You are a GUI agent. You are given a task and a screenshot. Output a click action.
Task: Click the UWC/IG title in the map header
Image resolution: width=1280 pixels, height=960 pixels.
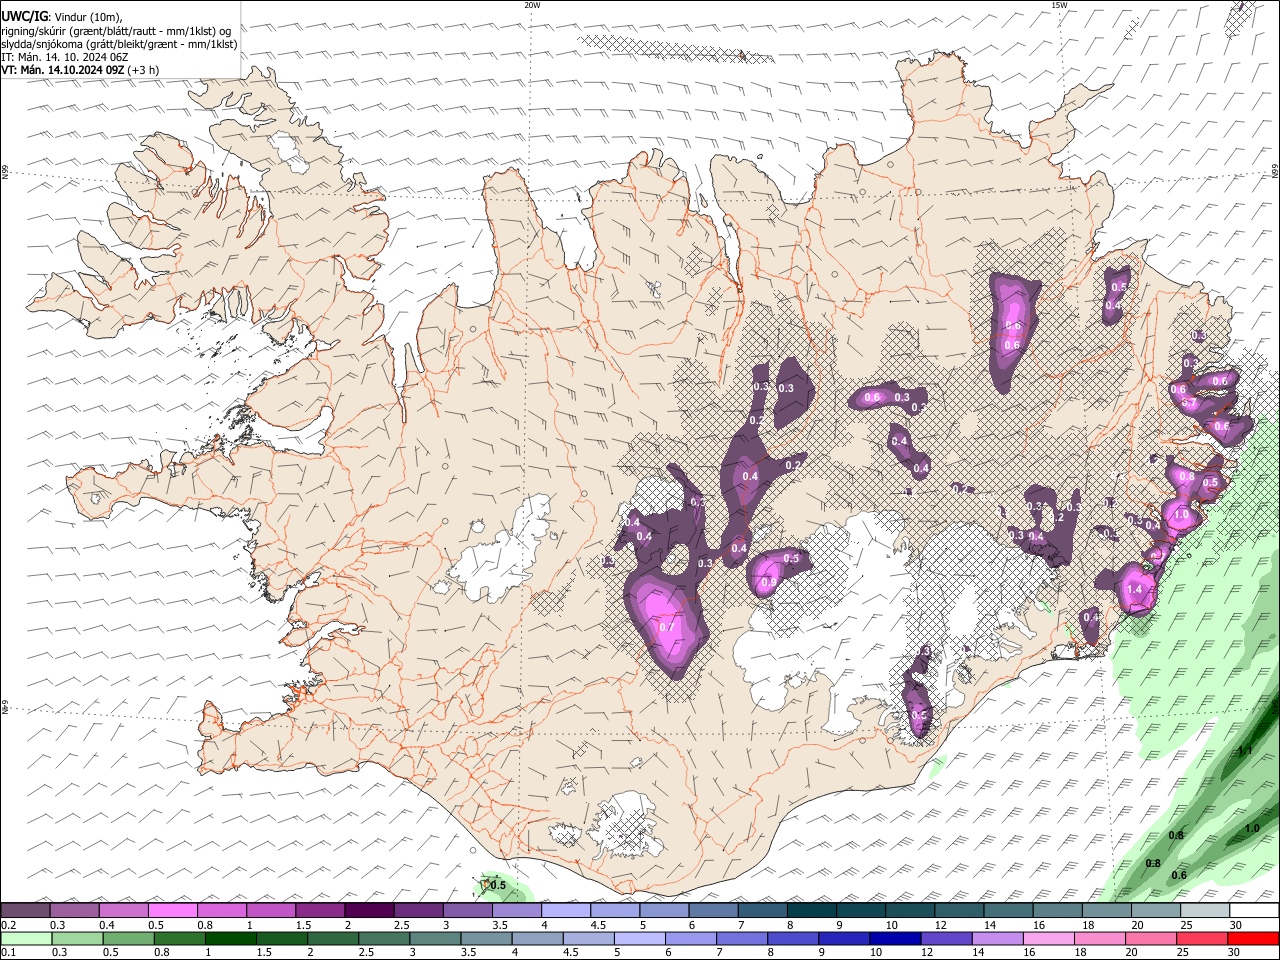pos(24,17)
